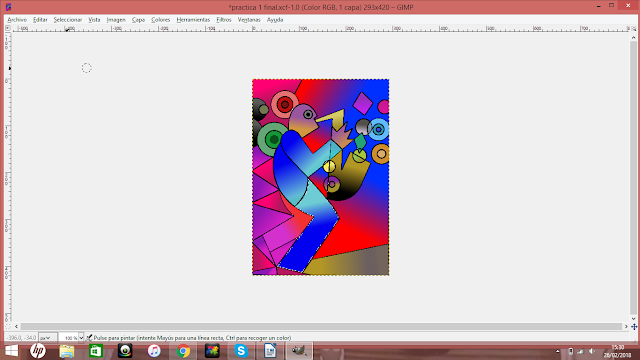Open the Archivo menu
The image size is (640, 360).
point(17,20)
